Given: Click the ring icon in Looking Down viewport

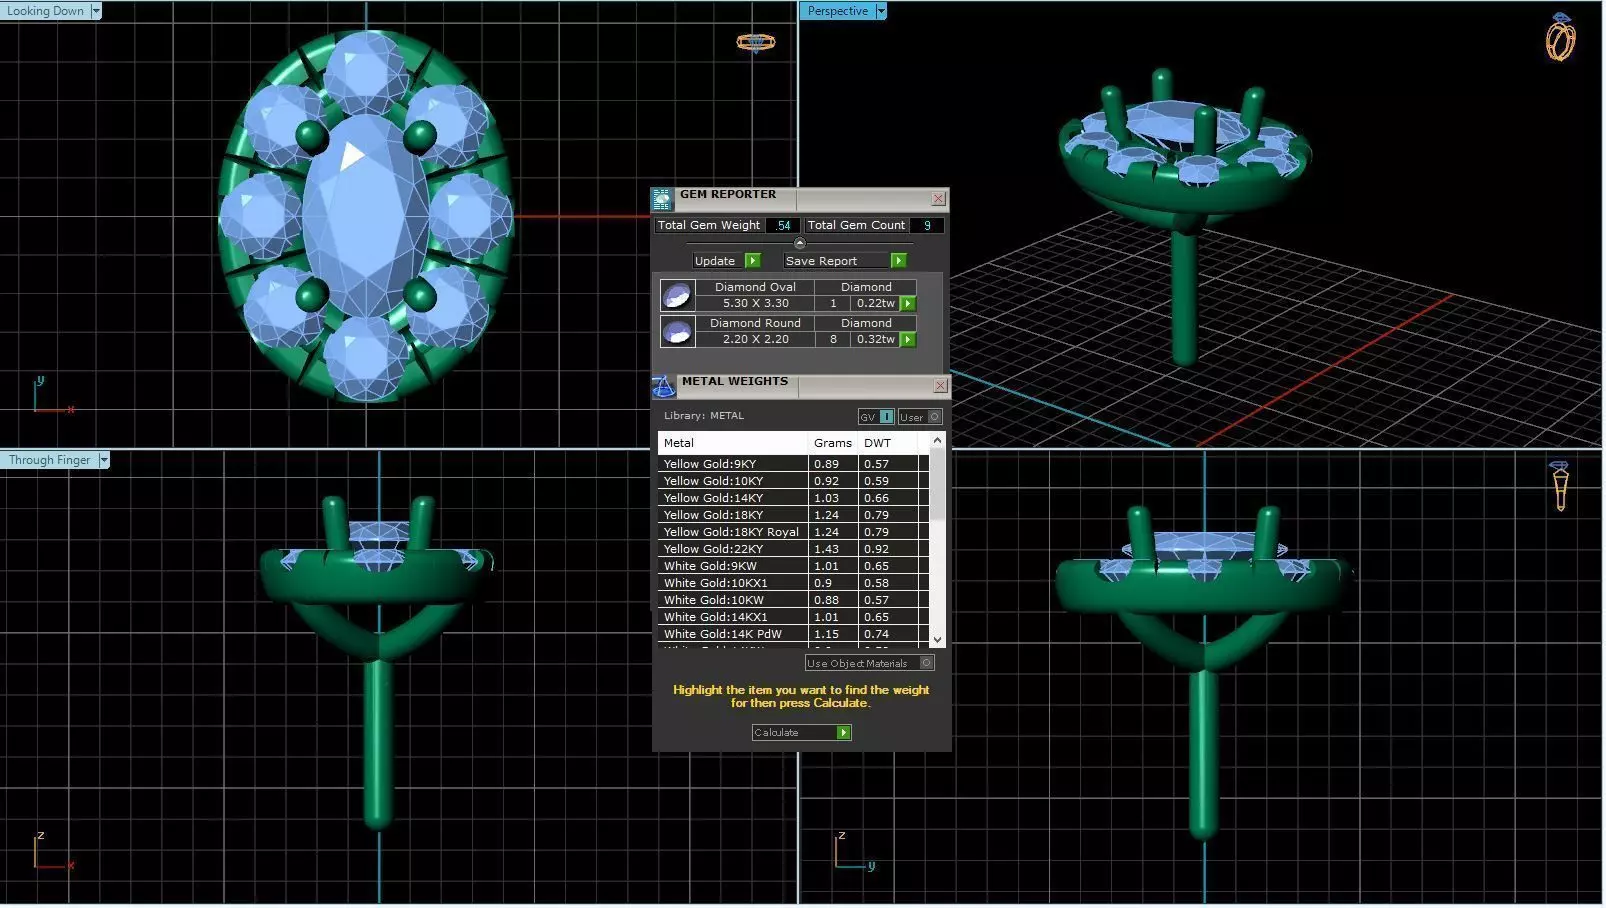Looking at the screenshot, I should click(x=756, y=43).
